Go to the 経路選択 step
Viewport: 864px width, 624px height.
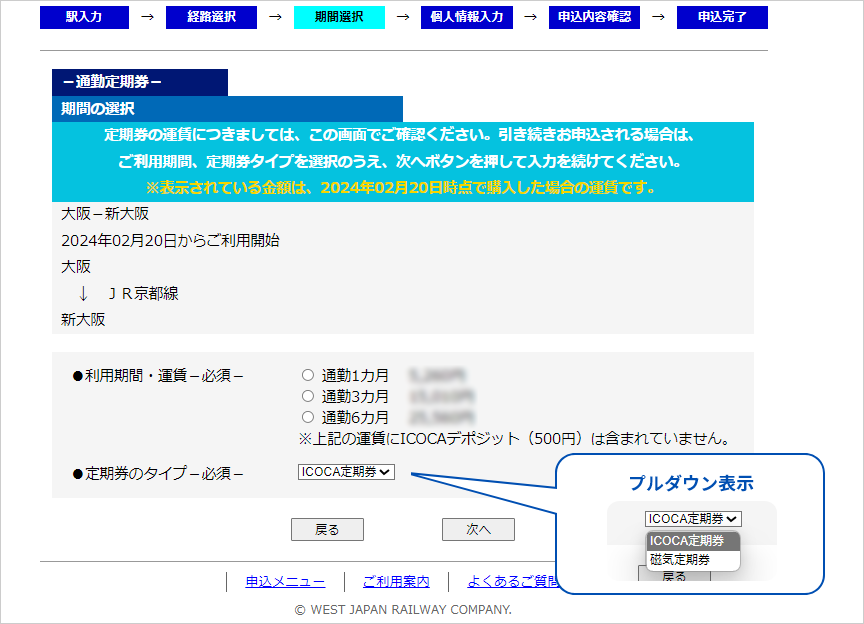211,17
